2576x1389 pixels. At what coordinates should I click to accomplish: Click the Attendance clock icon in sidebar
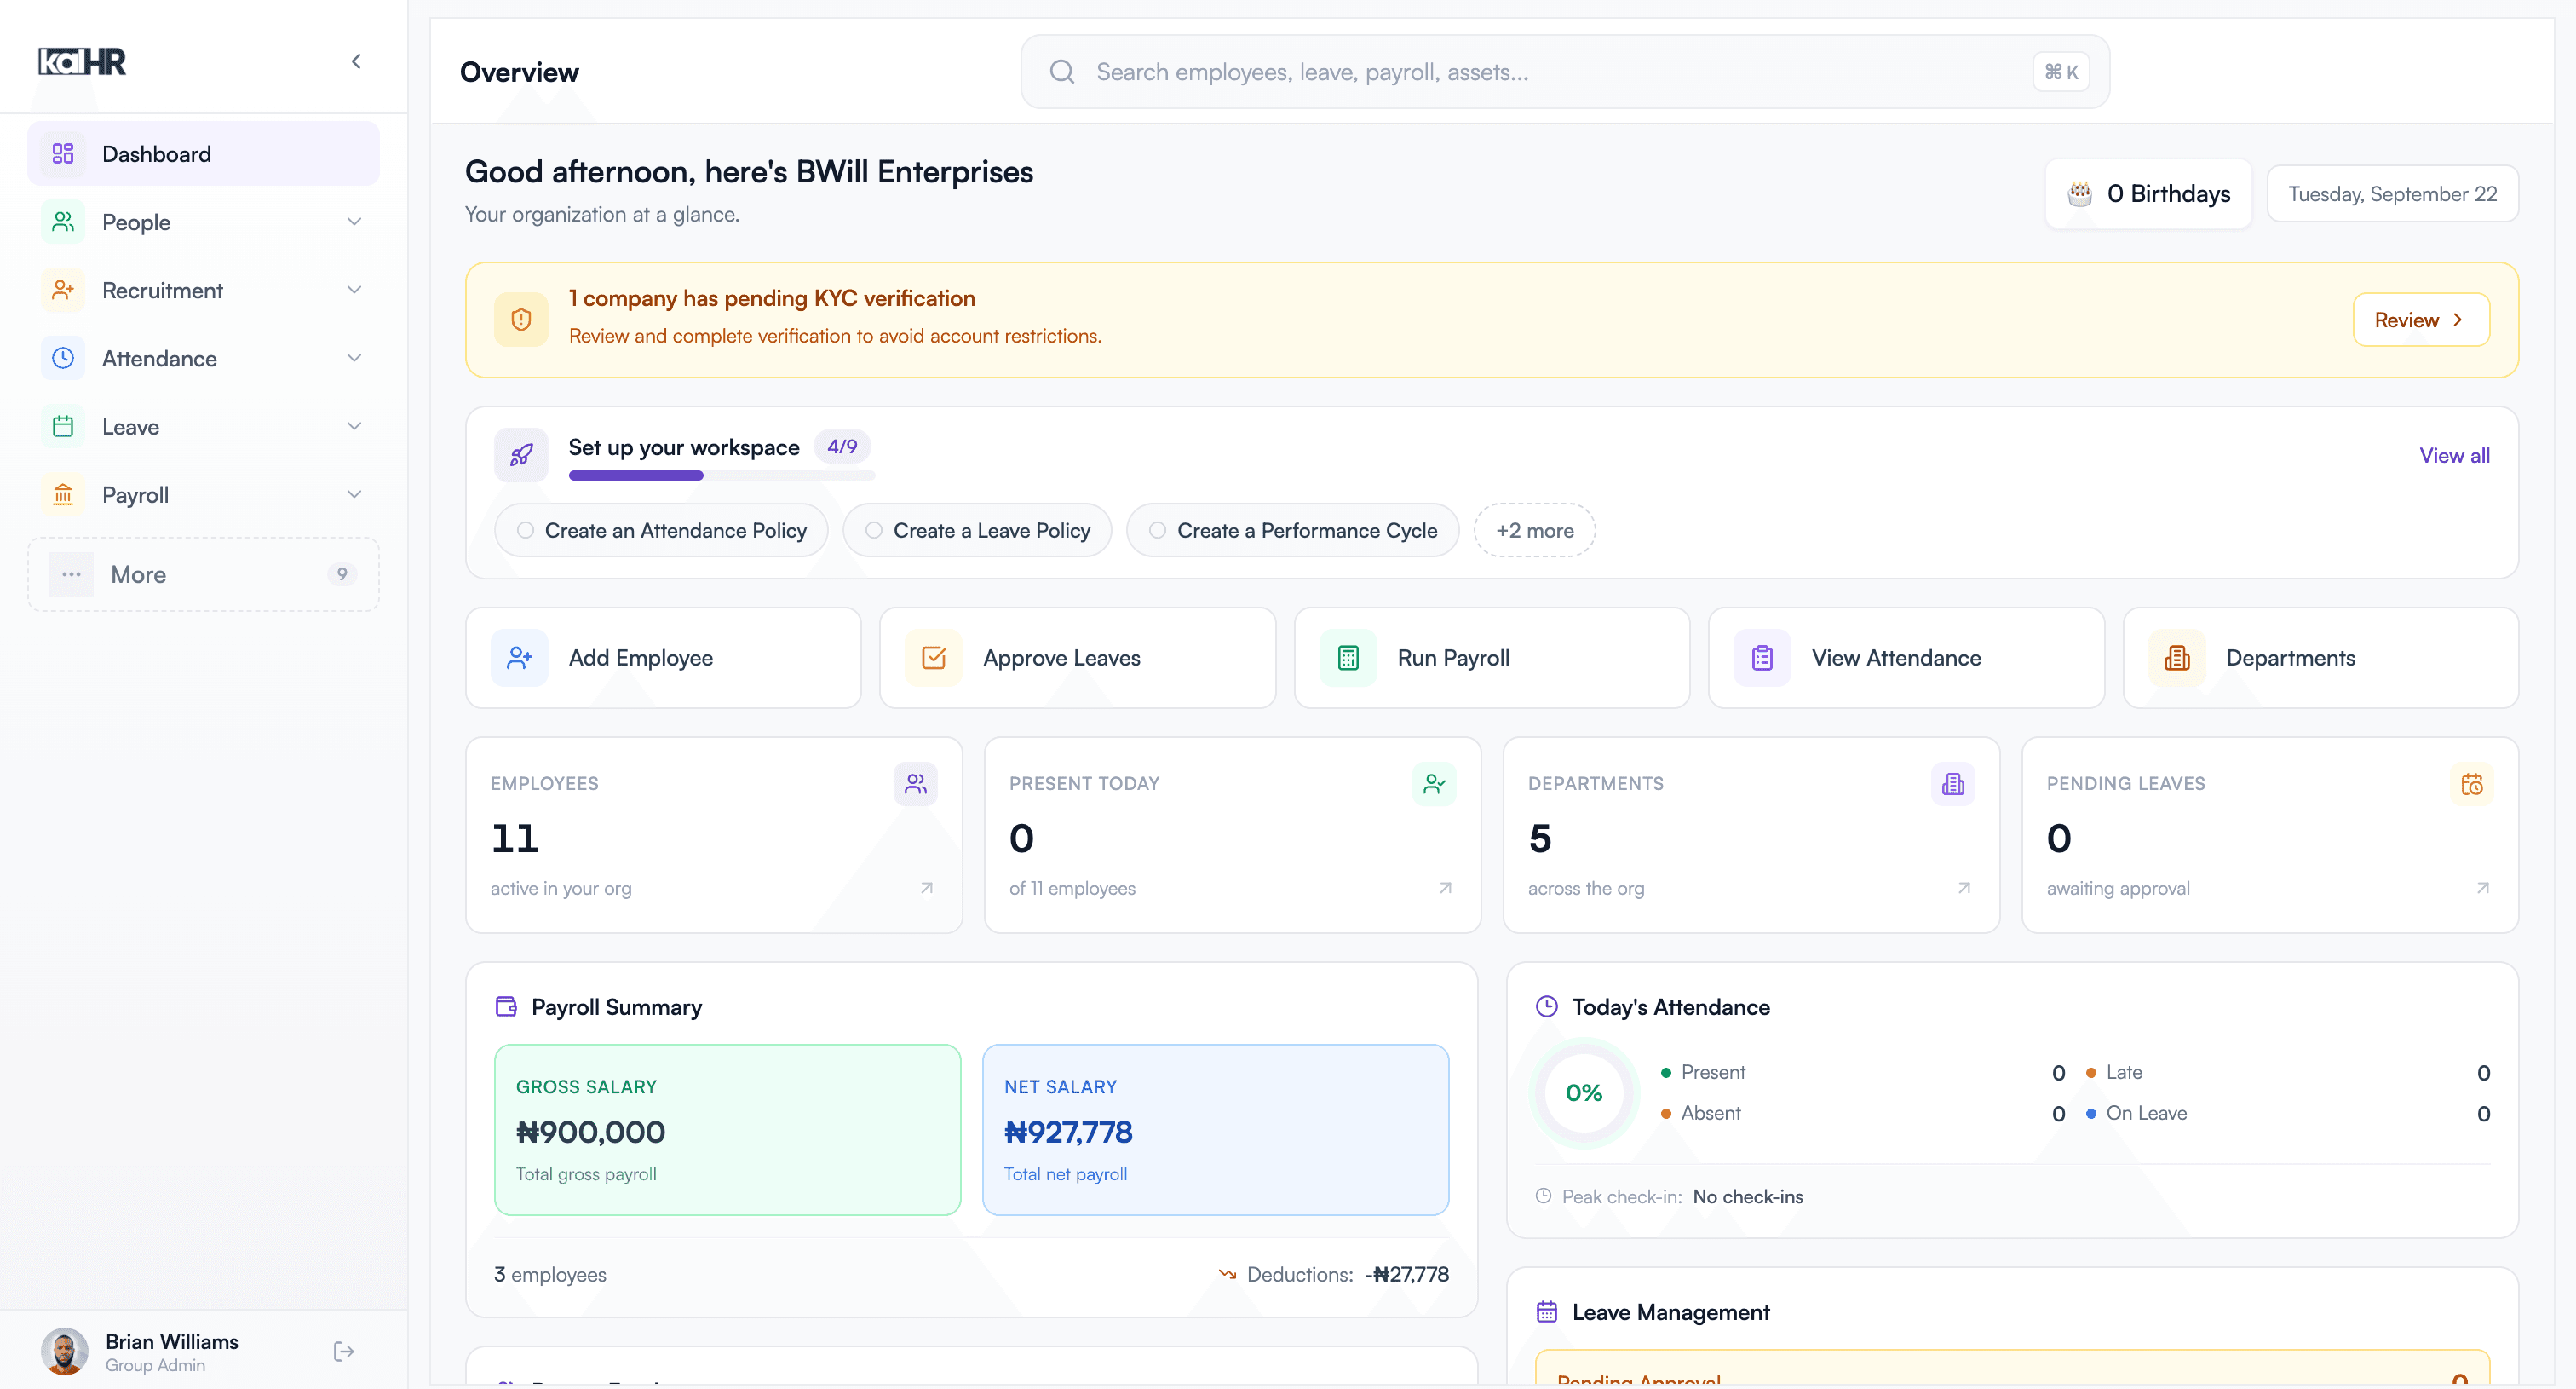coord(63,358)
